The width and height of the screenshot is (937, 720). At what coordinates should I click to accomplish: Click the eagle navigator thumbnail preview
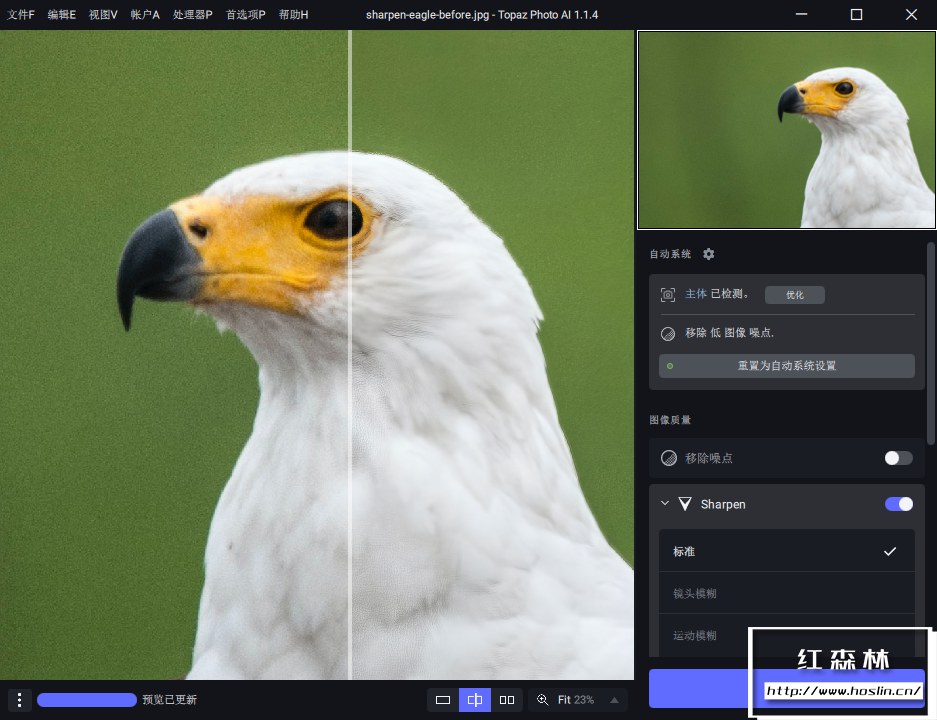tap(786, 130)
